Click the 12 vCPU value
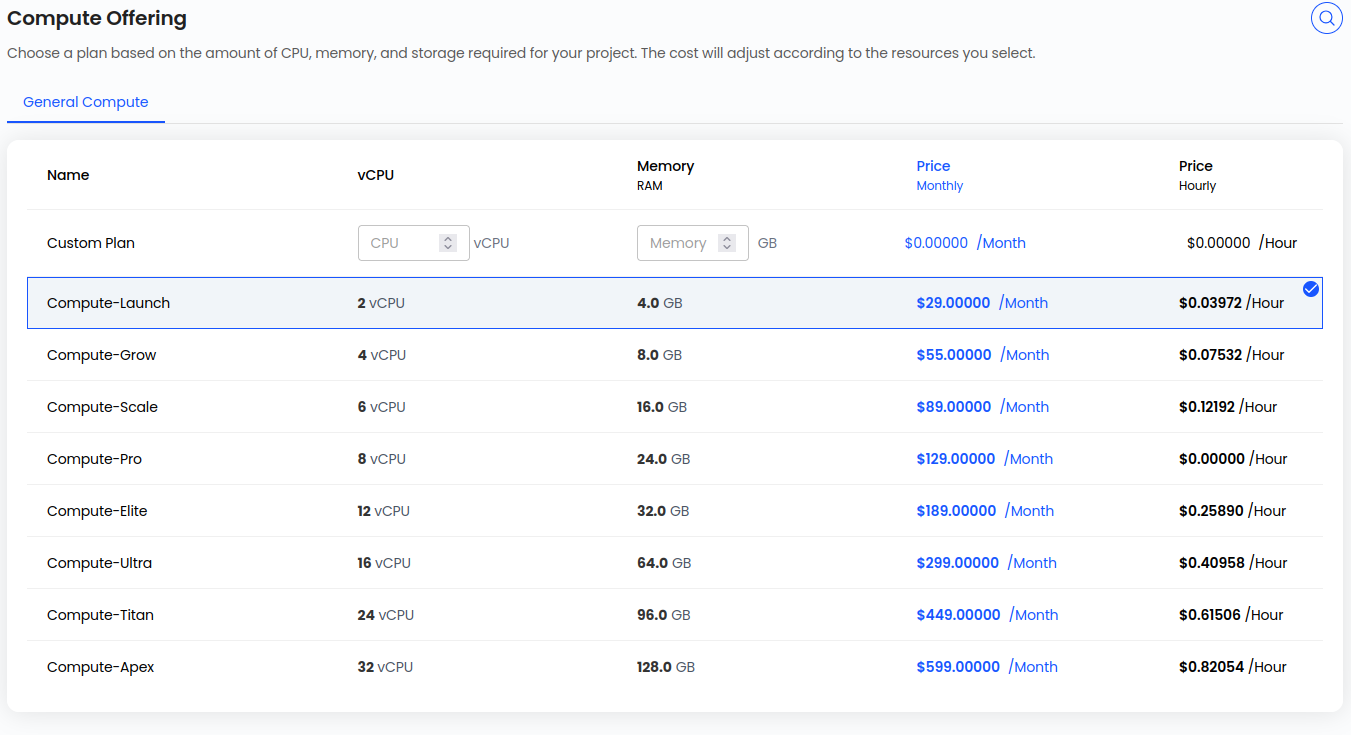The height and width of the screenshot is (735, 1351). (384, 511)
